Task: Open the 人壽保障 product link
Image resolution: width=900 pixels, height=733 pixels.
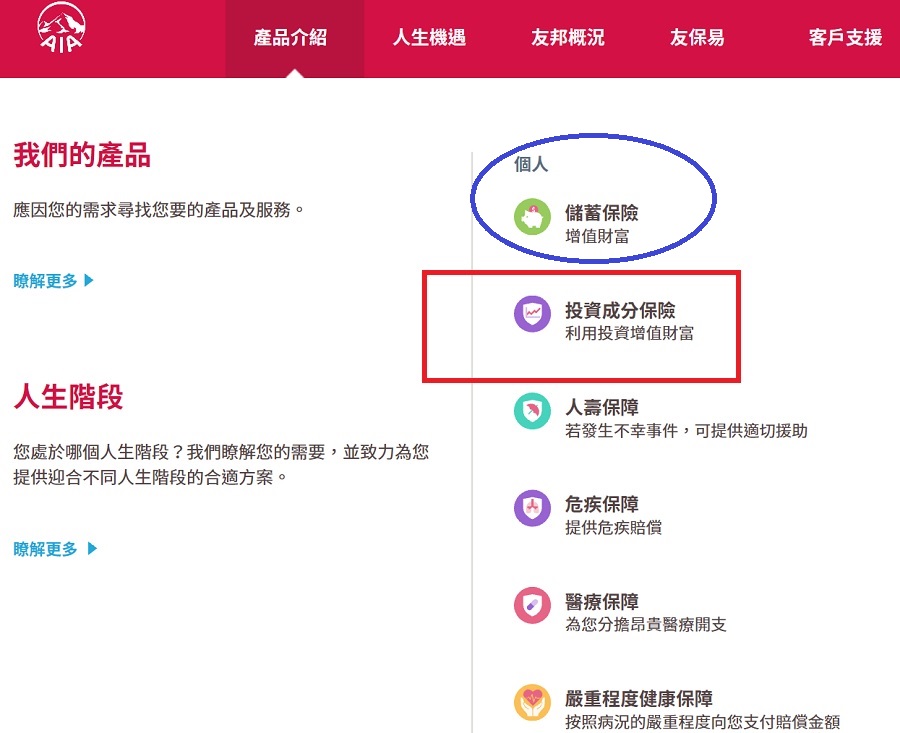Action: pos(601,408)
